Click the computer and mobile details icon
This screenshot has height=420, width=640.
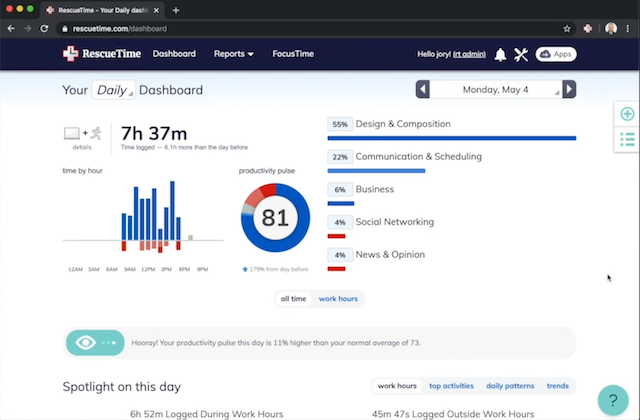pyautogui.click(x=82, y=138)
